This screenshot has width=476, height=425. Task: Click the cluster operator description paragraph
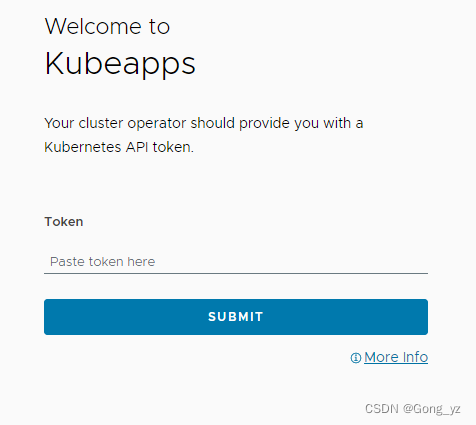point(204,135)
